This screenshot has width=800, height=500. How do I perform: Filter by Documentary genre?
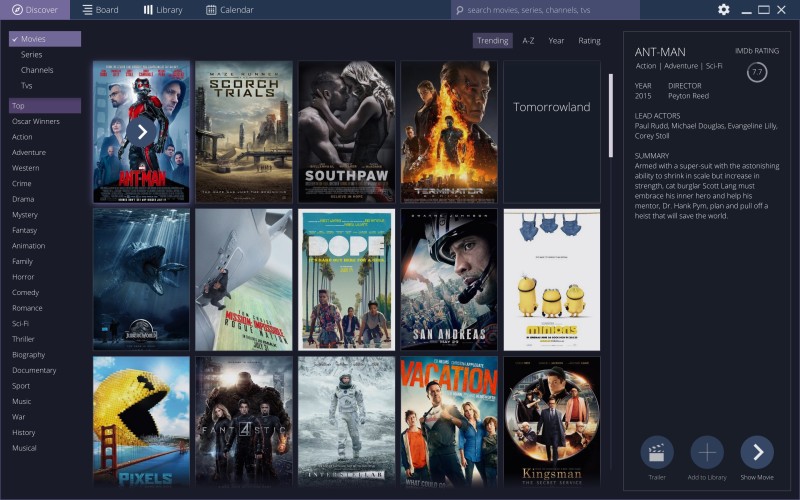point(34,370)
